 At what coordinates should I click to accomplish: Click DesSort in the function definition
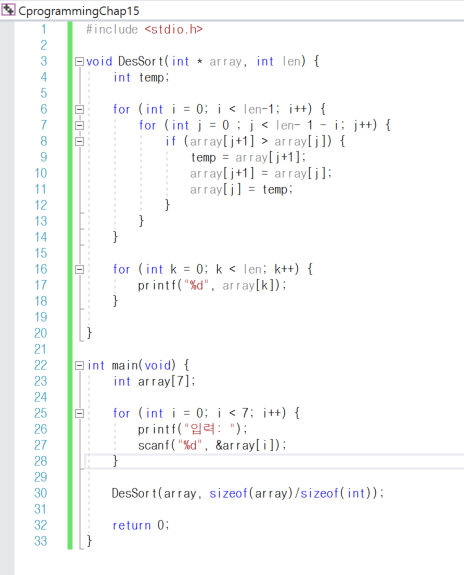140,61
